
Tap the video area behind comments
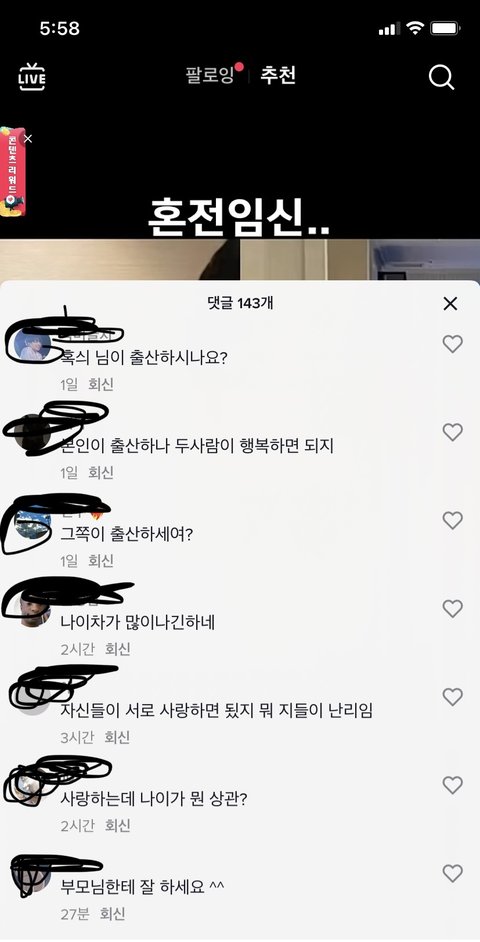240,180
